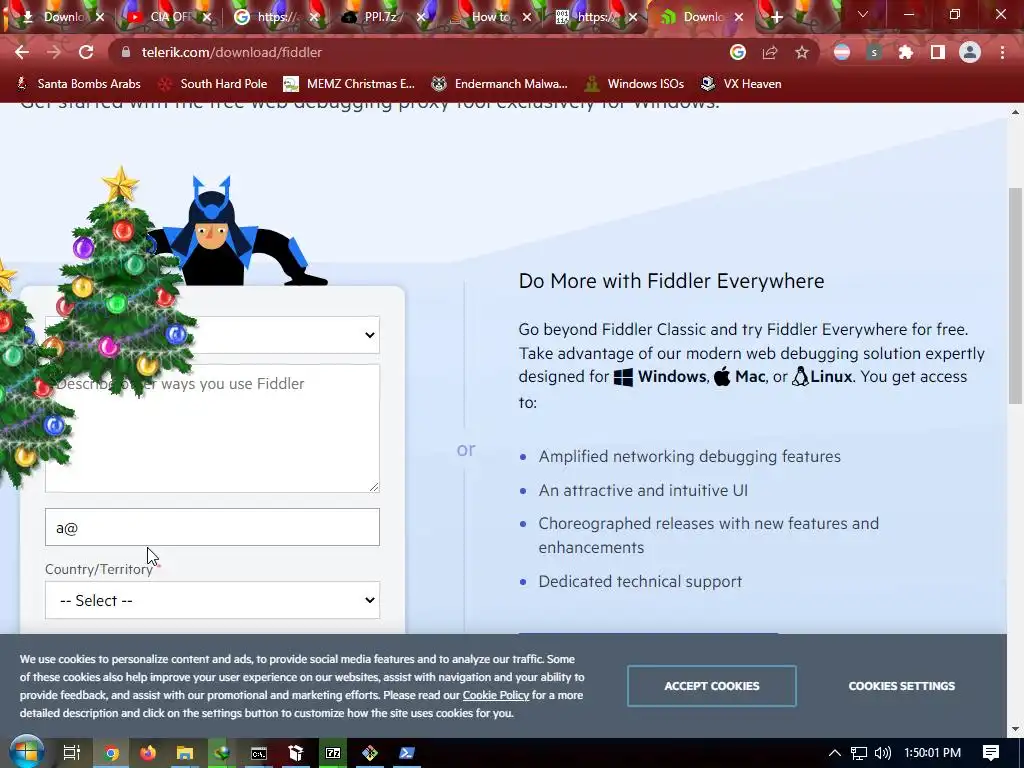Open PowerShell from the taskbar
The width and height of the screenshot is (1024, 768).
(407, 753)
